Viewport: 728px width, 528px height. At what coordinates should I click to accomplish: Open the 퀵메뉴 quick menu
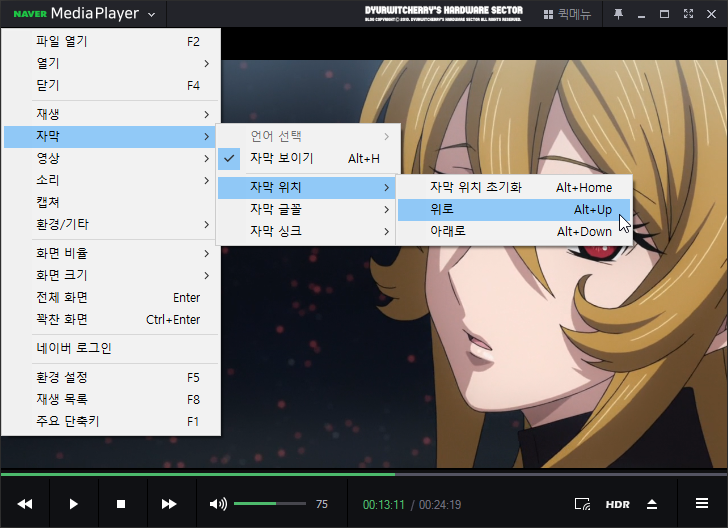[x=567, y=14]
